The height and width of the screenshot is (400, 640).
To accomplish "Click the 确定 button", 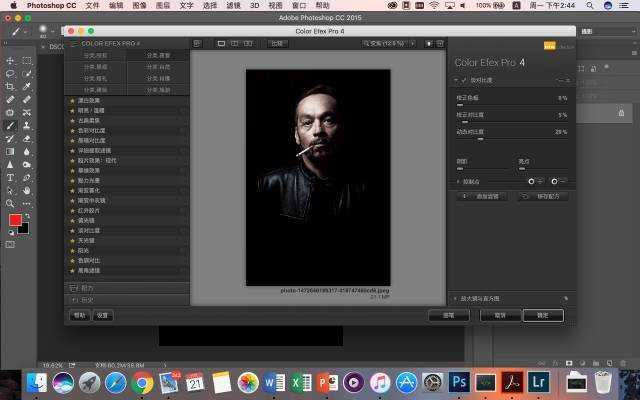I will point(543,315).
